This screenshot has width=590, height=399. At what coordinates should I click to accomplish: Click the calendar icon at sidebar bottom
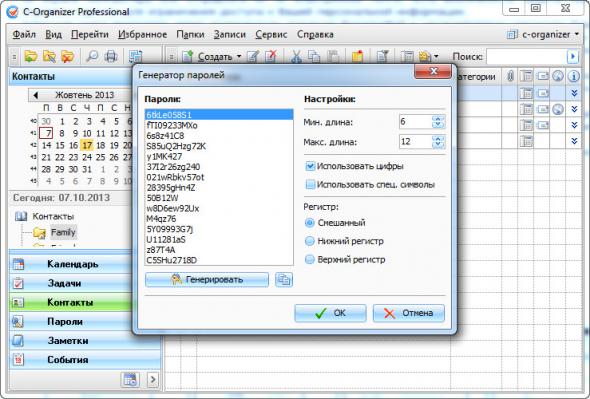click(x=130, y=379)
